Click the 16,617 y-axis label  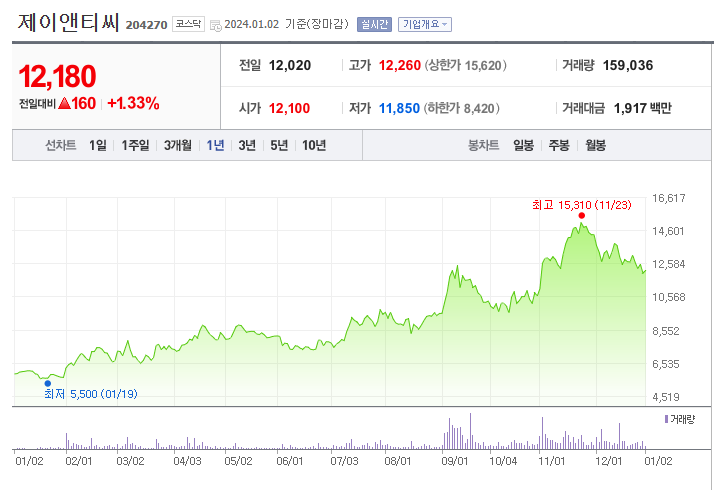668,198
